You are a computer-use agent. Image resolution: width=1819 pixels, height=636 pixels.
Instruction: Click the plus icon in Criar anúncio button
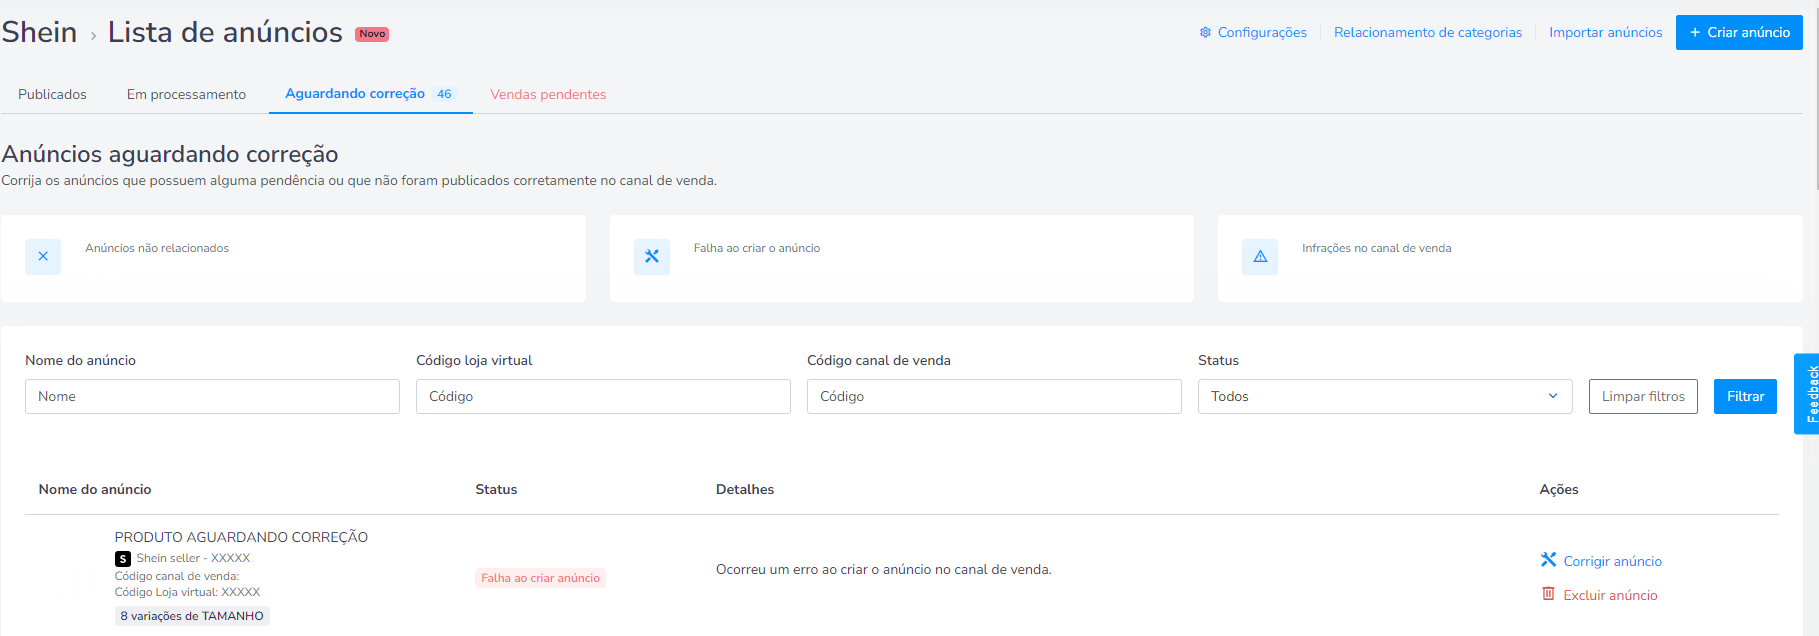pos(1695,33)
